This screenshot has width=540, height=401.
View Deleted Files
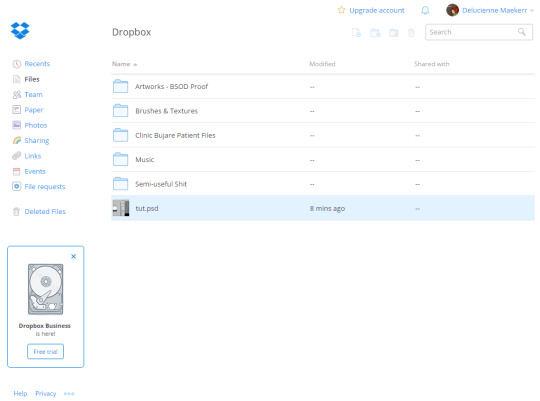tap(45, 212)
